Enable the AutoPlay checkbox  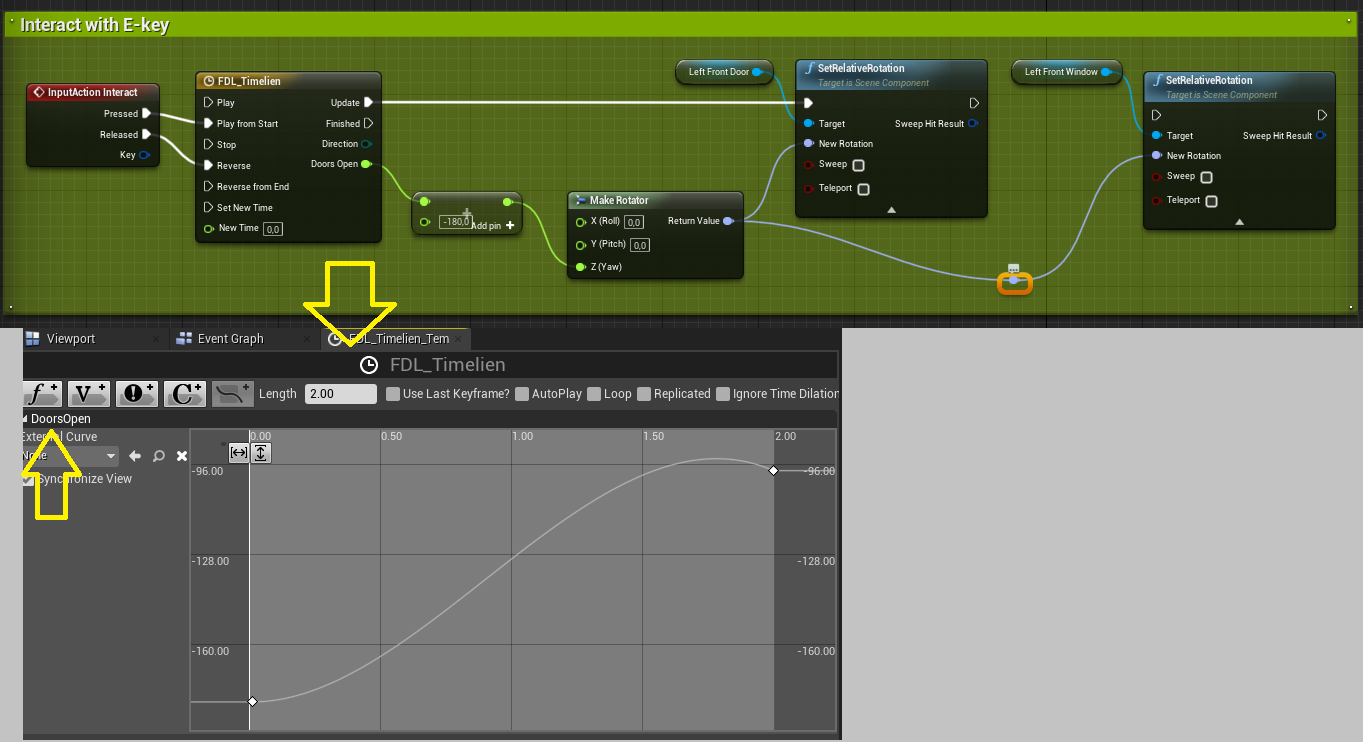pos(522,394)
